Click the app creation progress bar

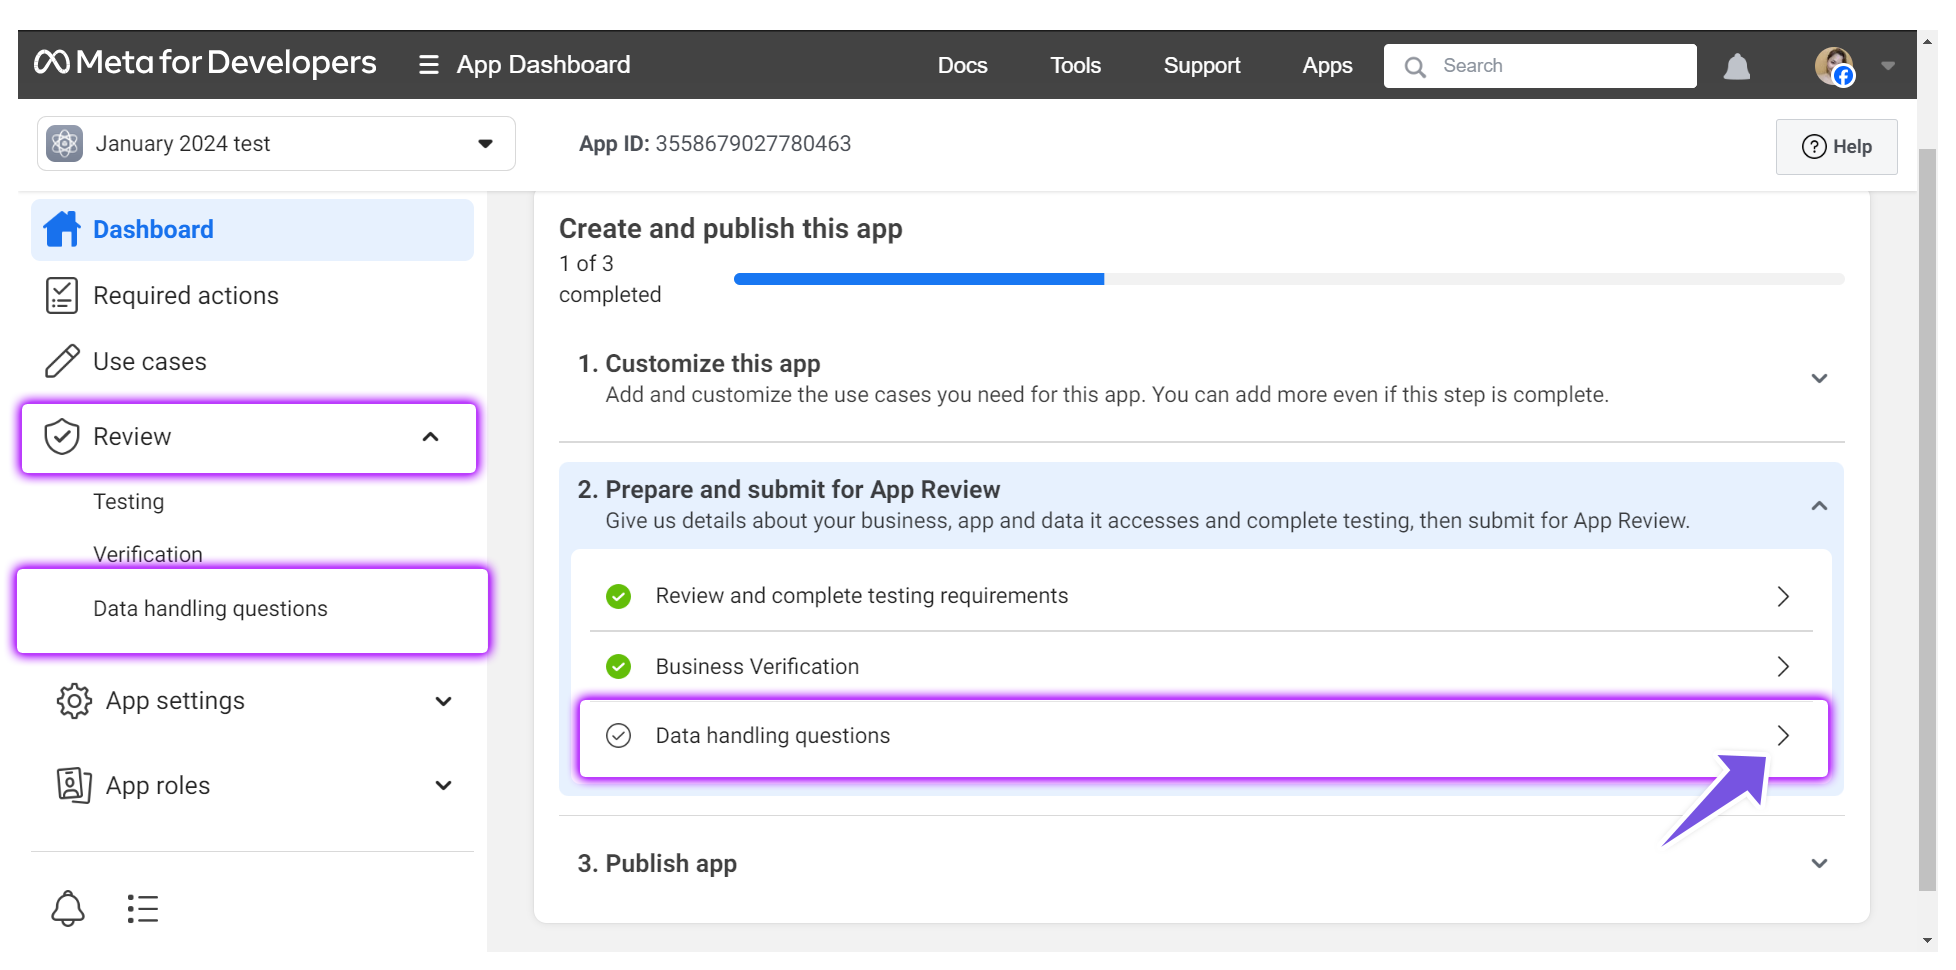coord(1288,279)
